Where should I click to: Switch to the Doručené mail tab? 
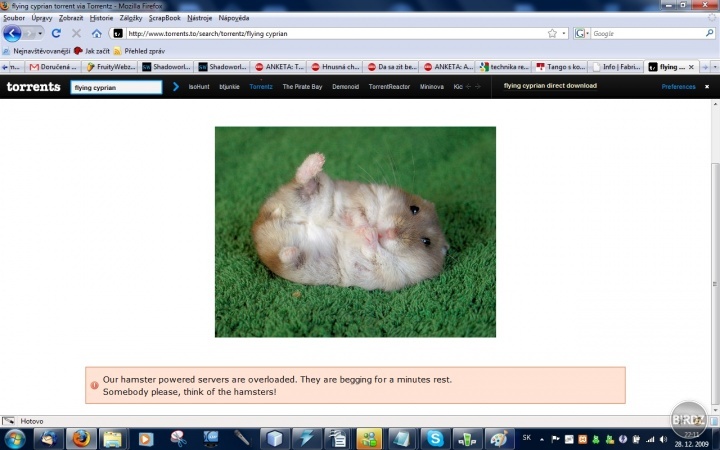click(x=53, y=67)
